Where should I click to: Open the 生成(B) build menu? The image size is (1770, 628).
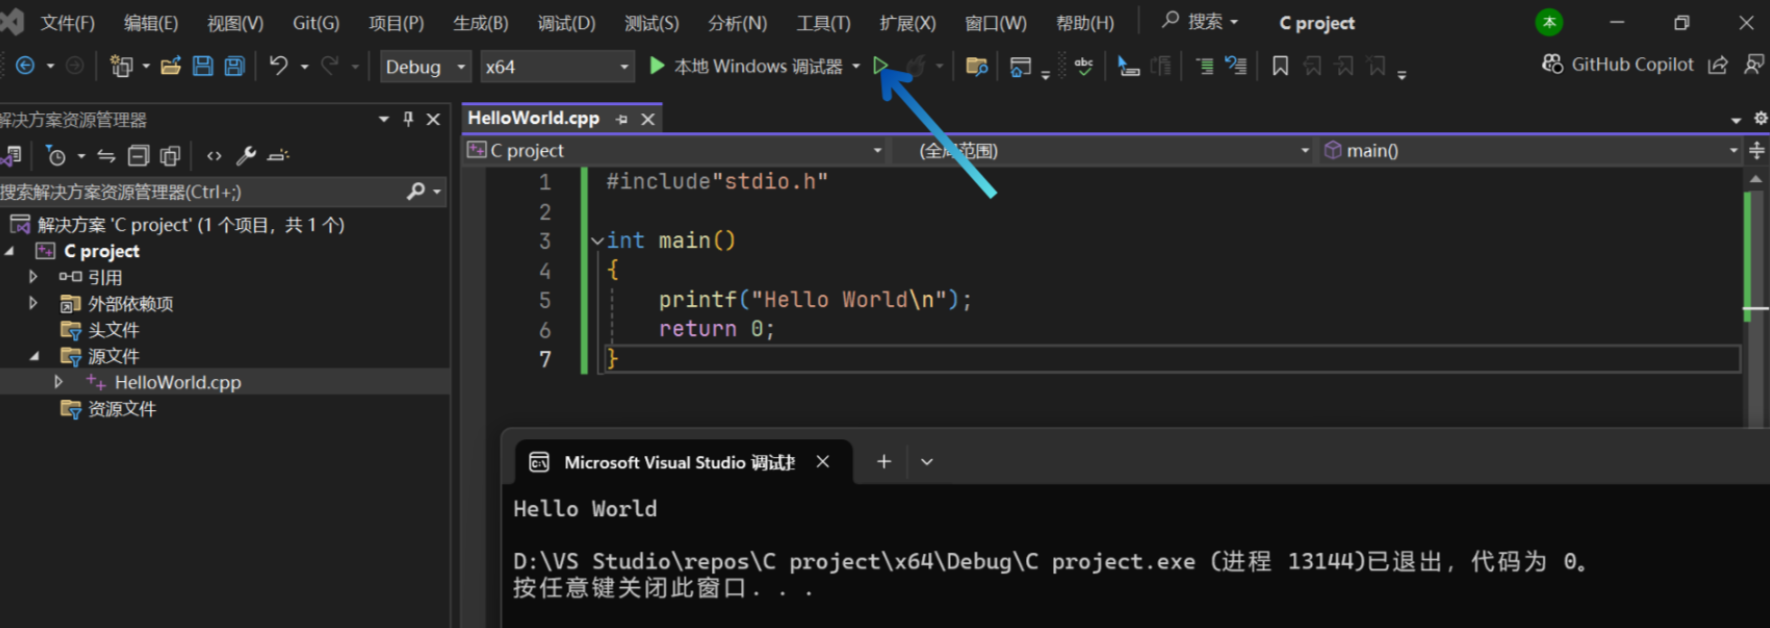(481, 23)
